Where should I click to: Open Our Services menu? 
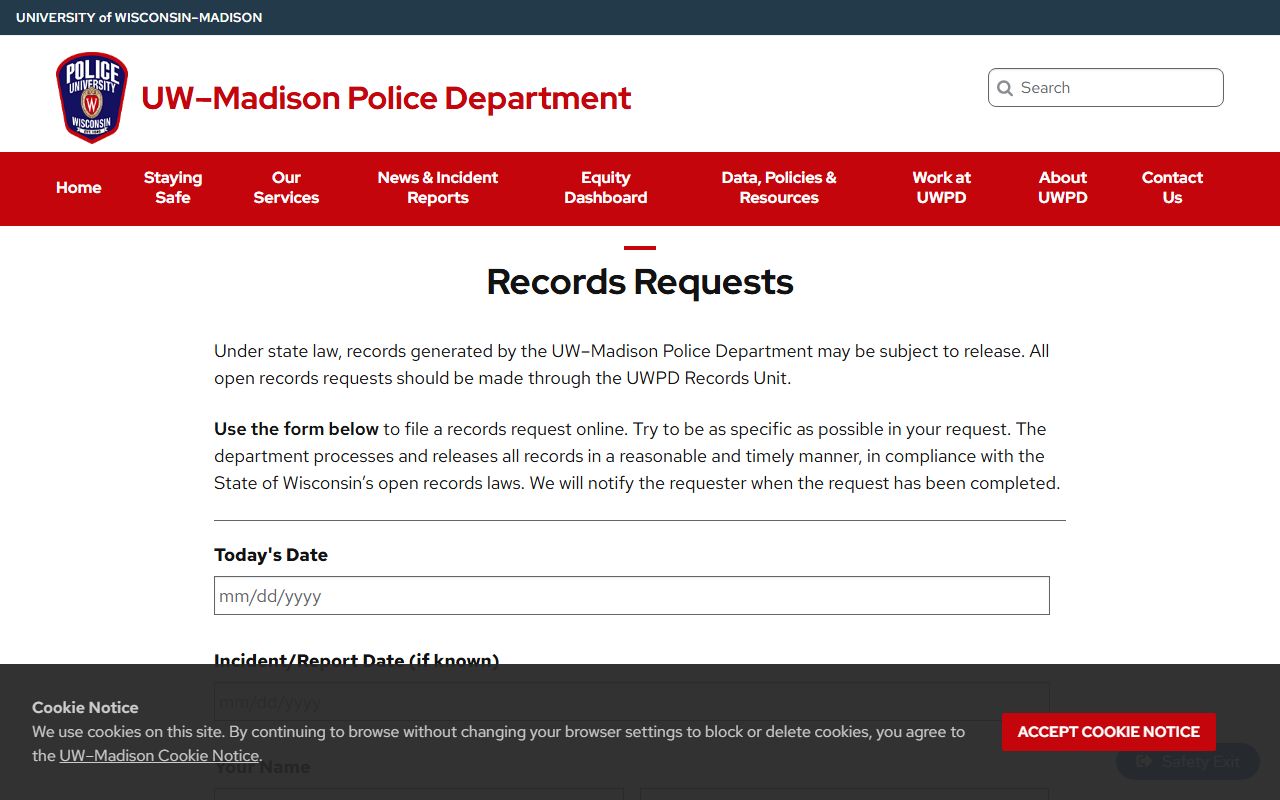pos(286,188)
